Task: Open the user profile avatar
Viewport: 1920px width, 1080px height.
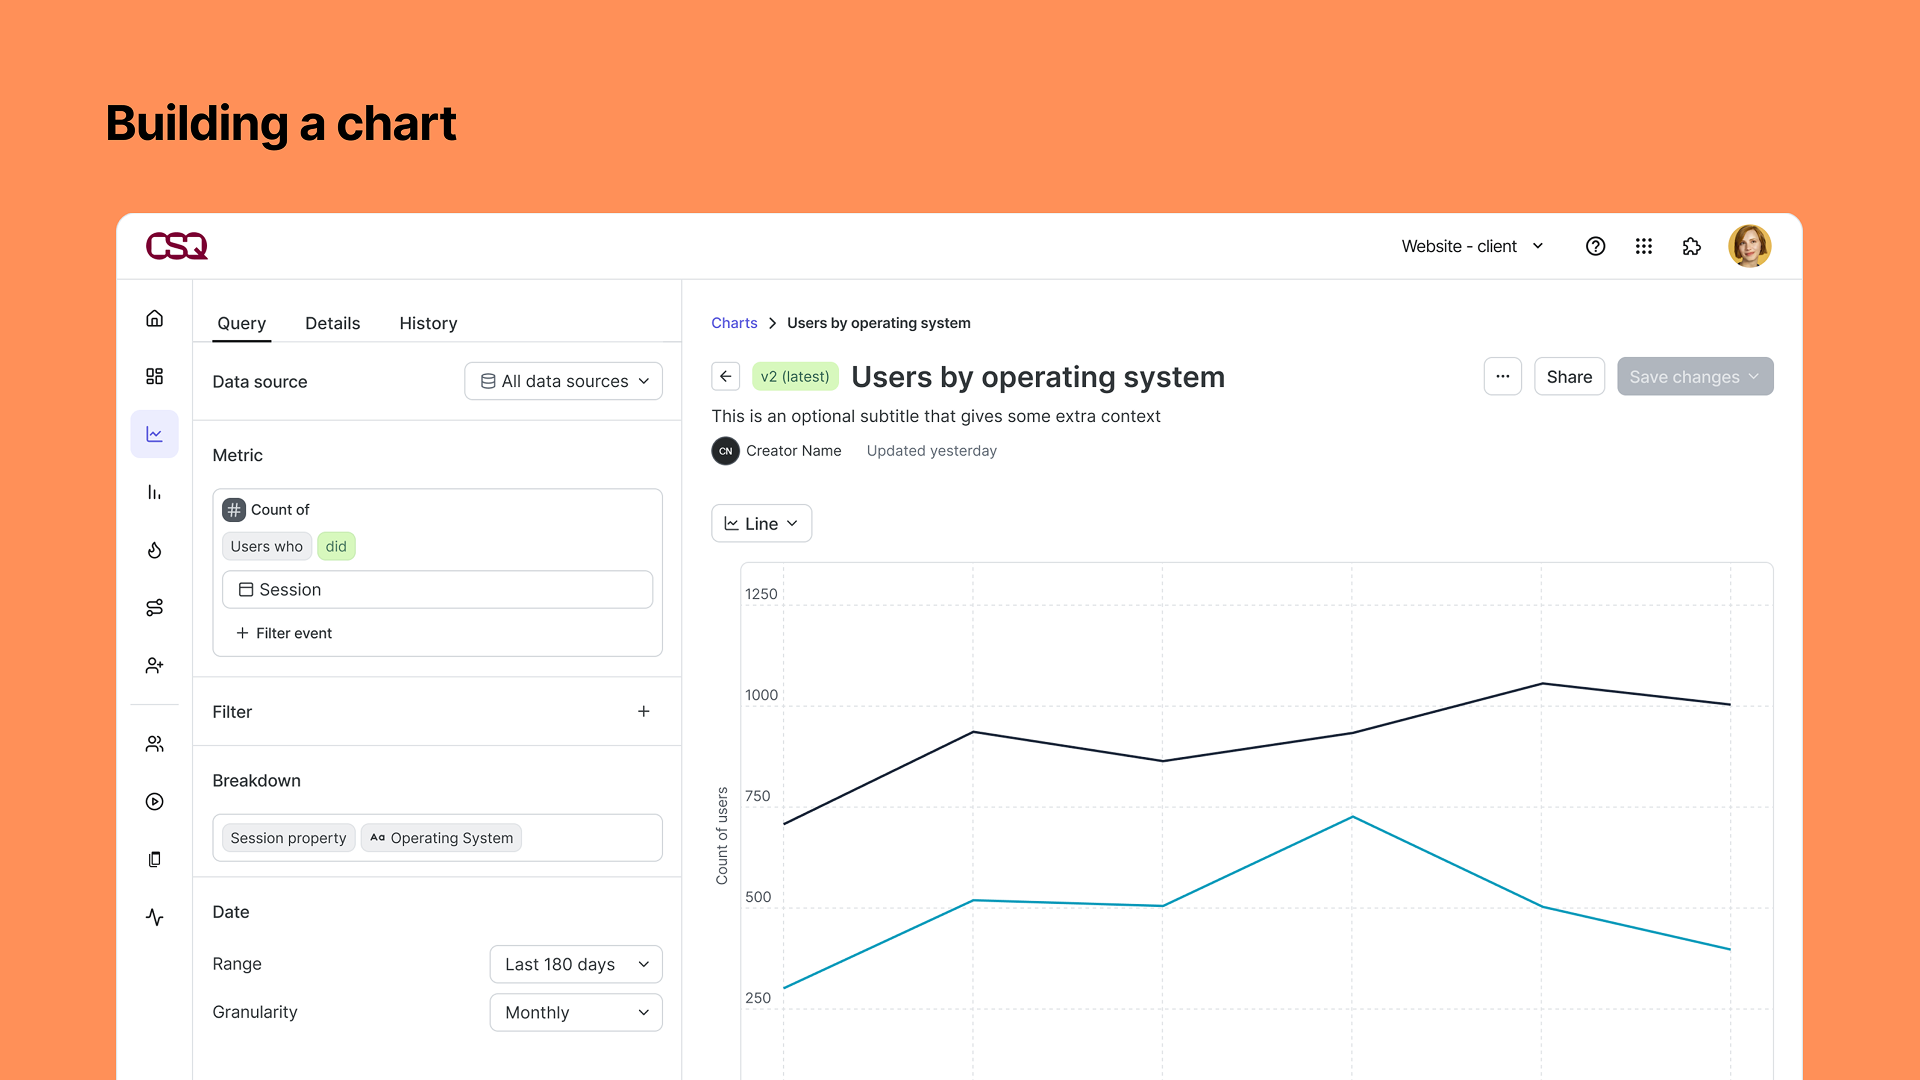Action: (1749, 246)
